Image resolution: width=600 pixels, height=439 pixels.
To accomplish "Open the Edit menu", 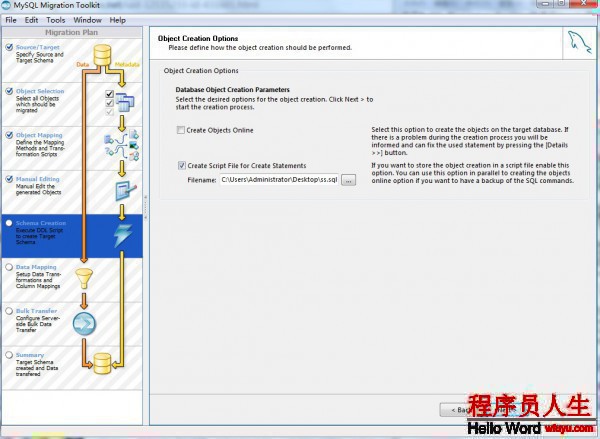I will [x=31, y=20].
